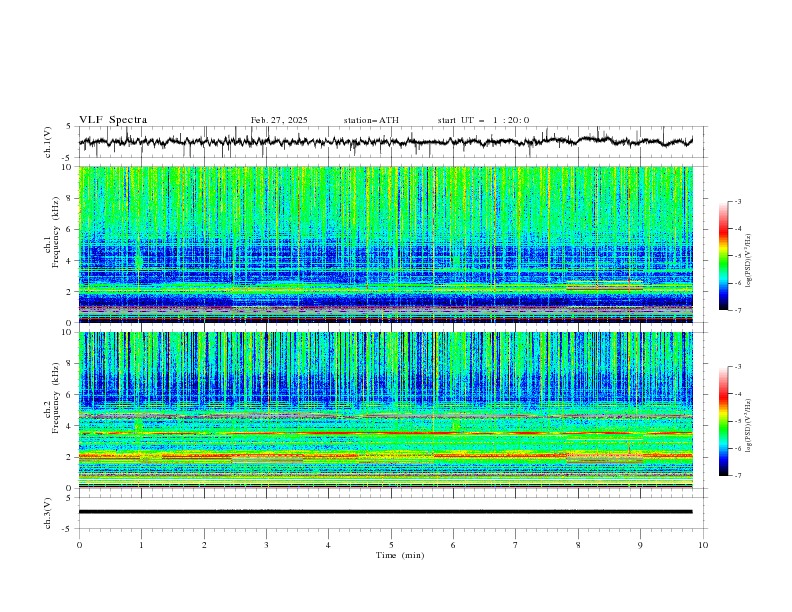Viewport: 792px width, 612px height.
Task: Click Time axis tick label "3"
Action: pyautogui.click(x=266, y=545)
